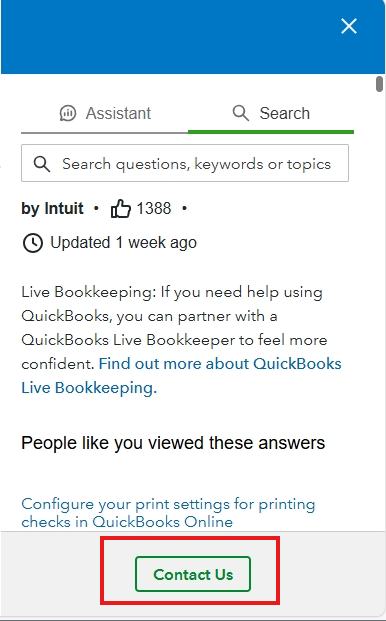Image resolution: width=386 pixels, height=621 pixels.
Task: Close the help panel with the X
Action: [x=349, y=27]
